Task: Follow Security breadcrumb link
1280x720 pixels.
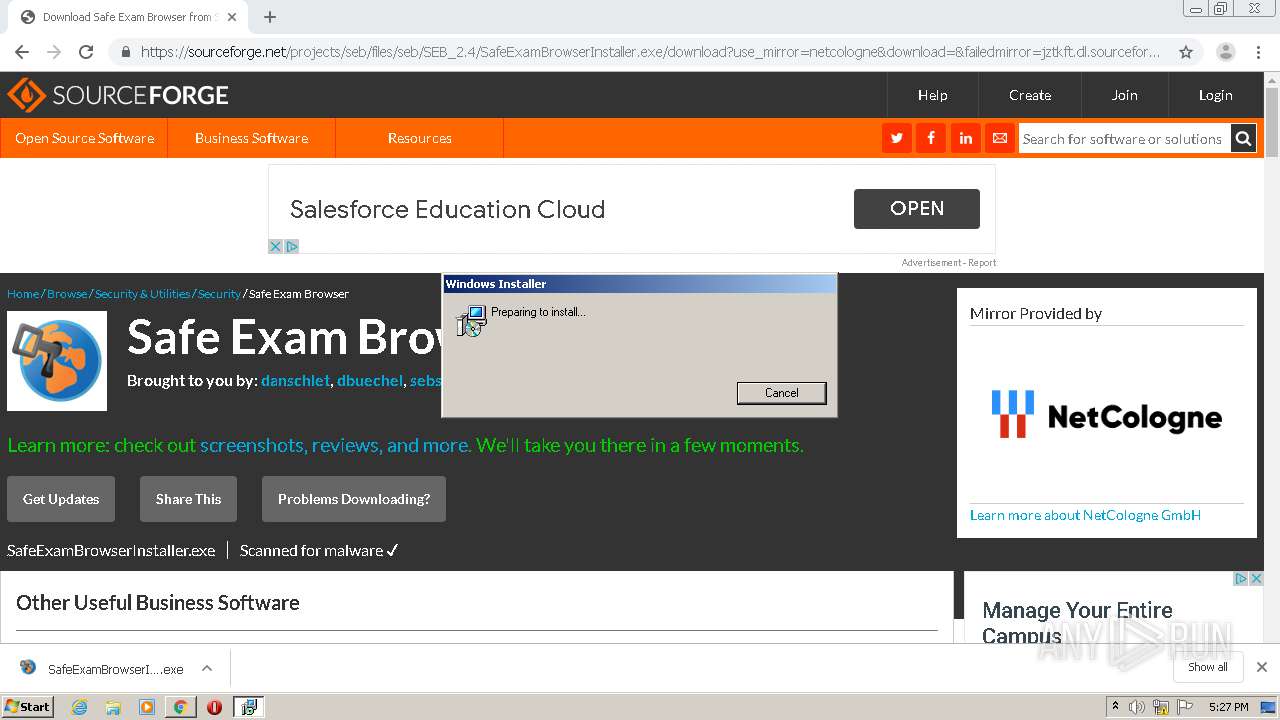Action: 219,294
